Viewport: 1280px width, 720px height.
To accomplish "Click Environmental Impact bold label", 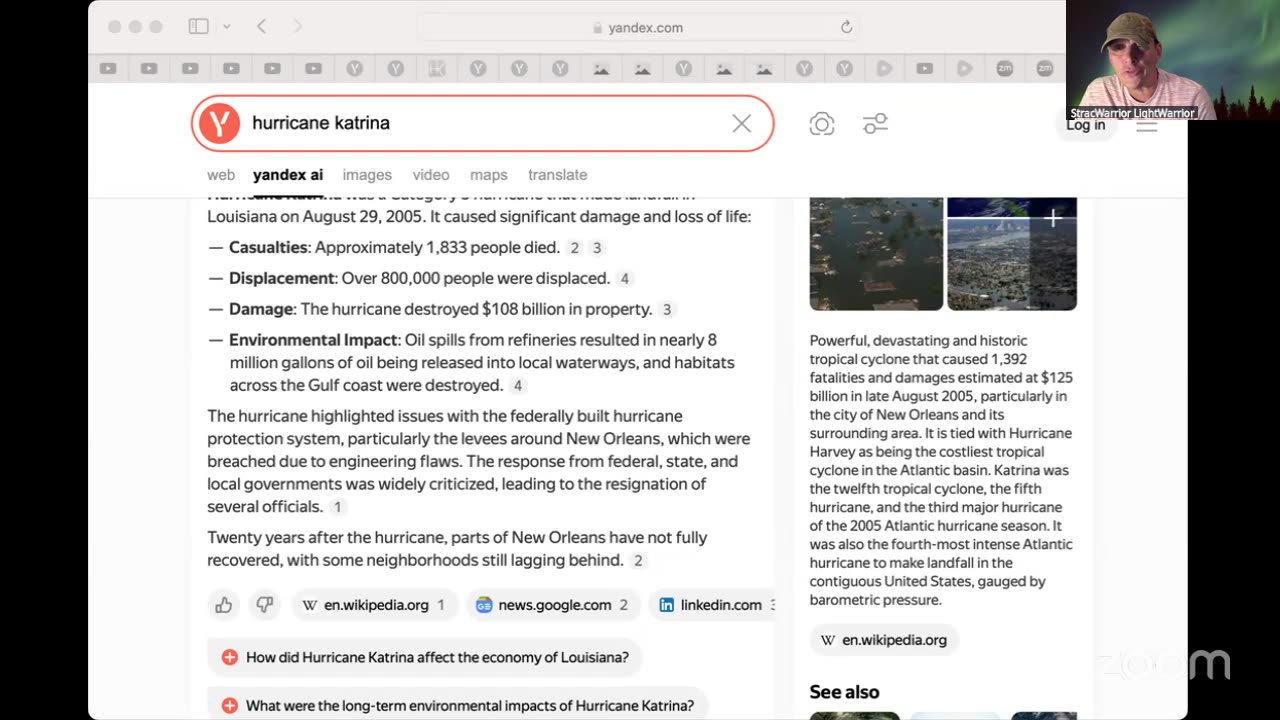I will coord(313,340).
